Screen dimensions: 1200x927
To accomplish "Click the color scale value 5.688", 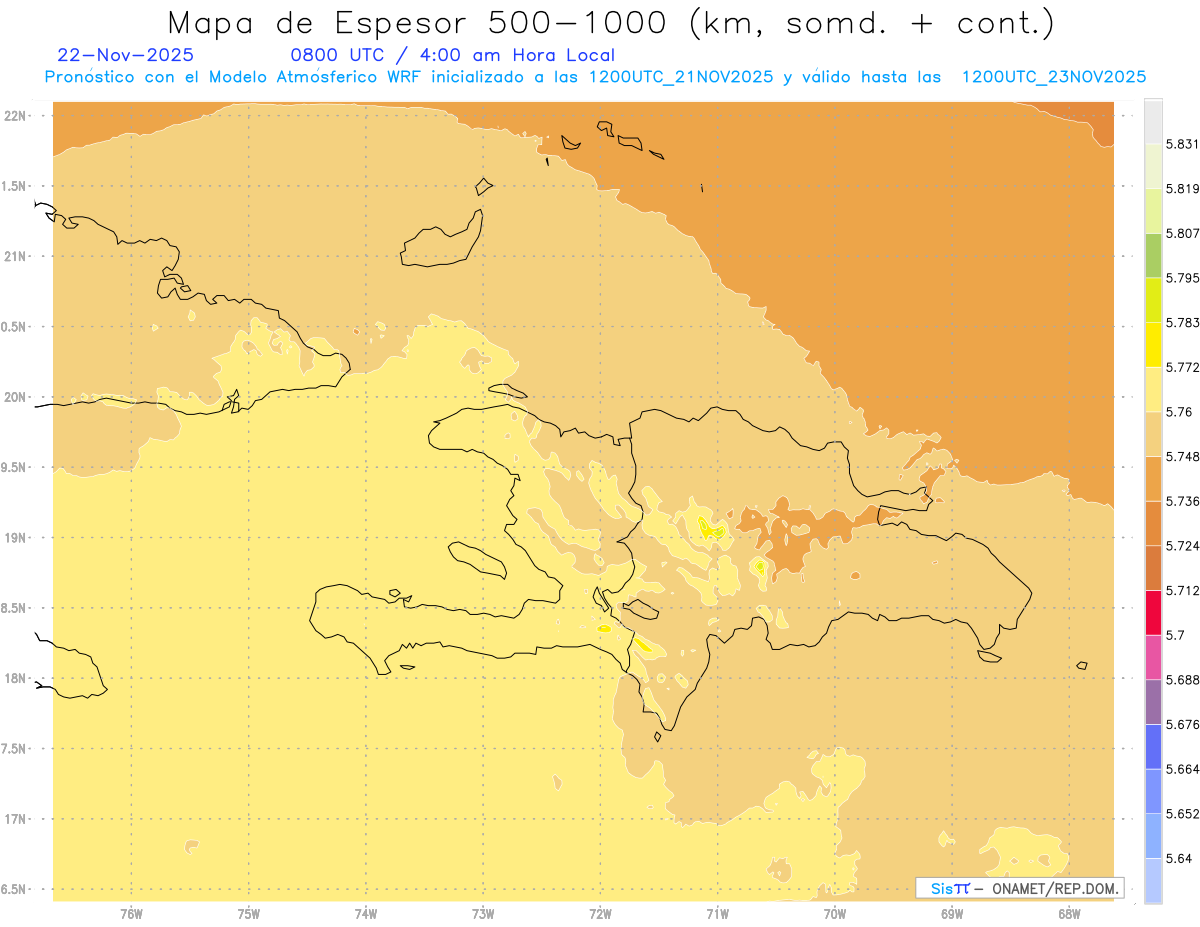I will pyautogui.click(x=1182, y=680).
